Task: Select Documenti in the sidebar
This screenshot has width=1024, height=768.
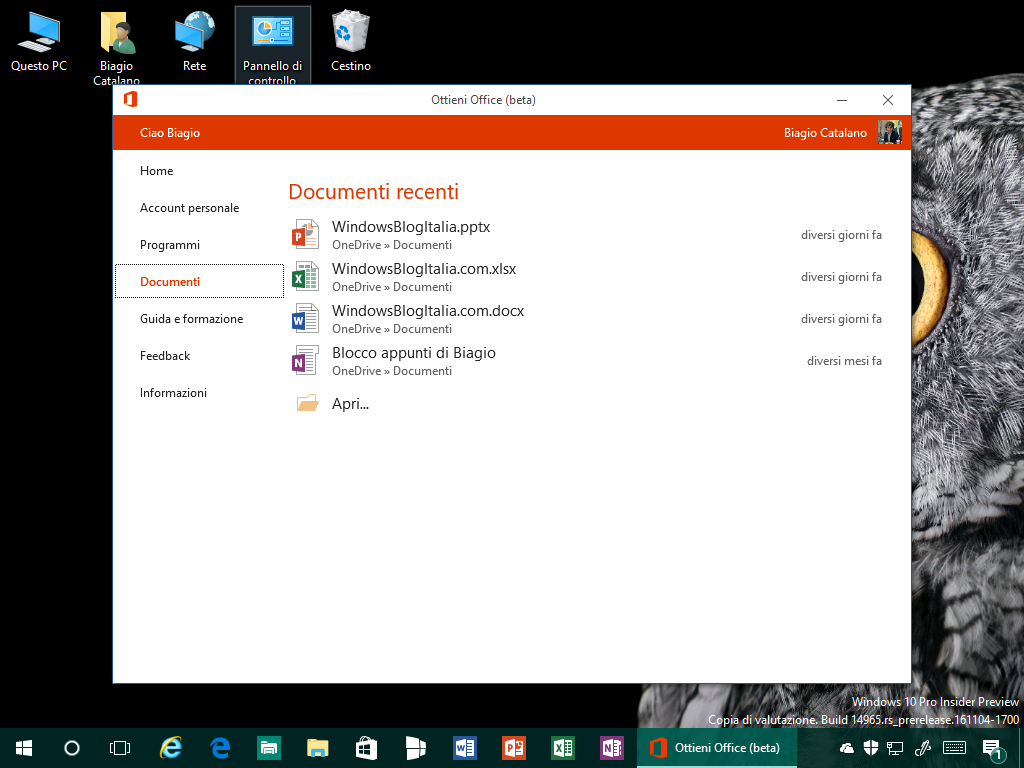Action: pyautogui.click(x=199, y=281)
